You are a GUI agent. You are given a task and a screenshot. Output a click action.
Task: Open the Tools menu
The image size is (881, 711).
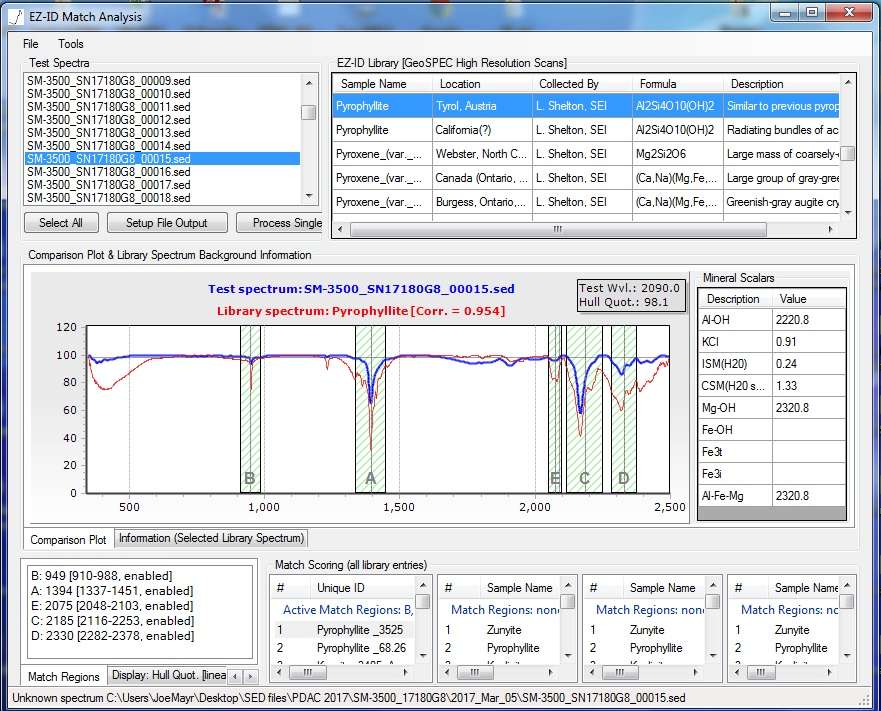tap(70, 44)
